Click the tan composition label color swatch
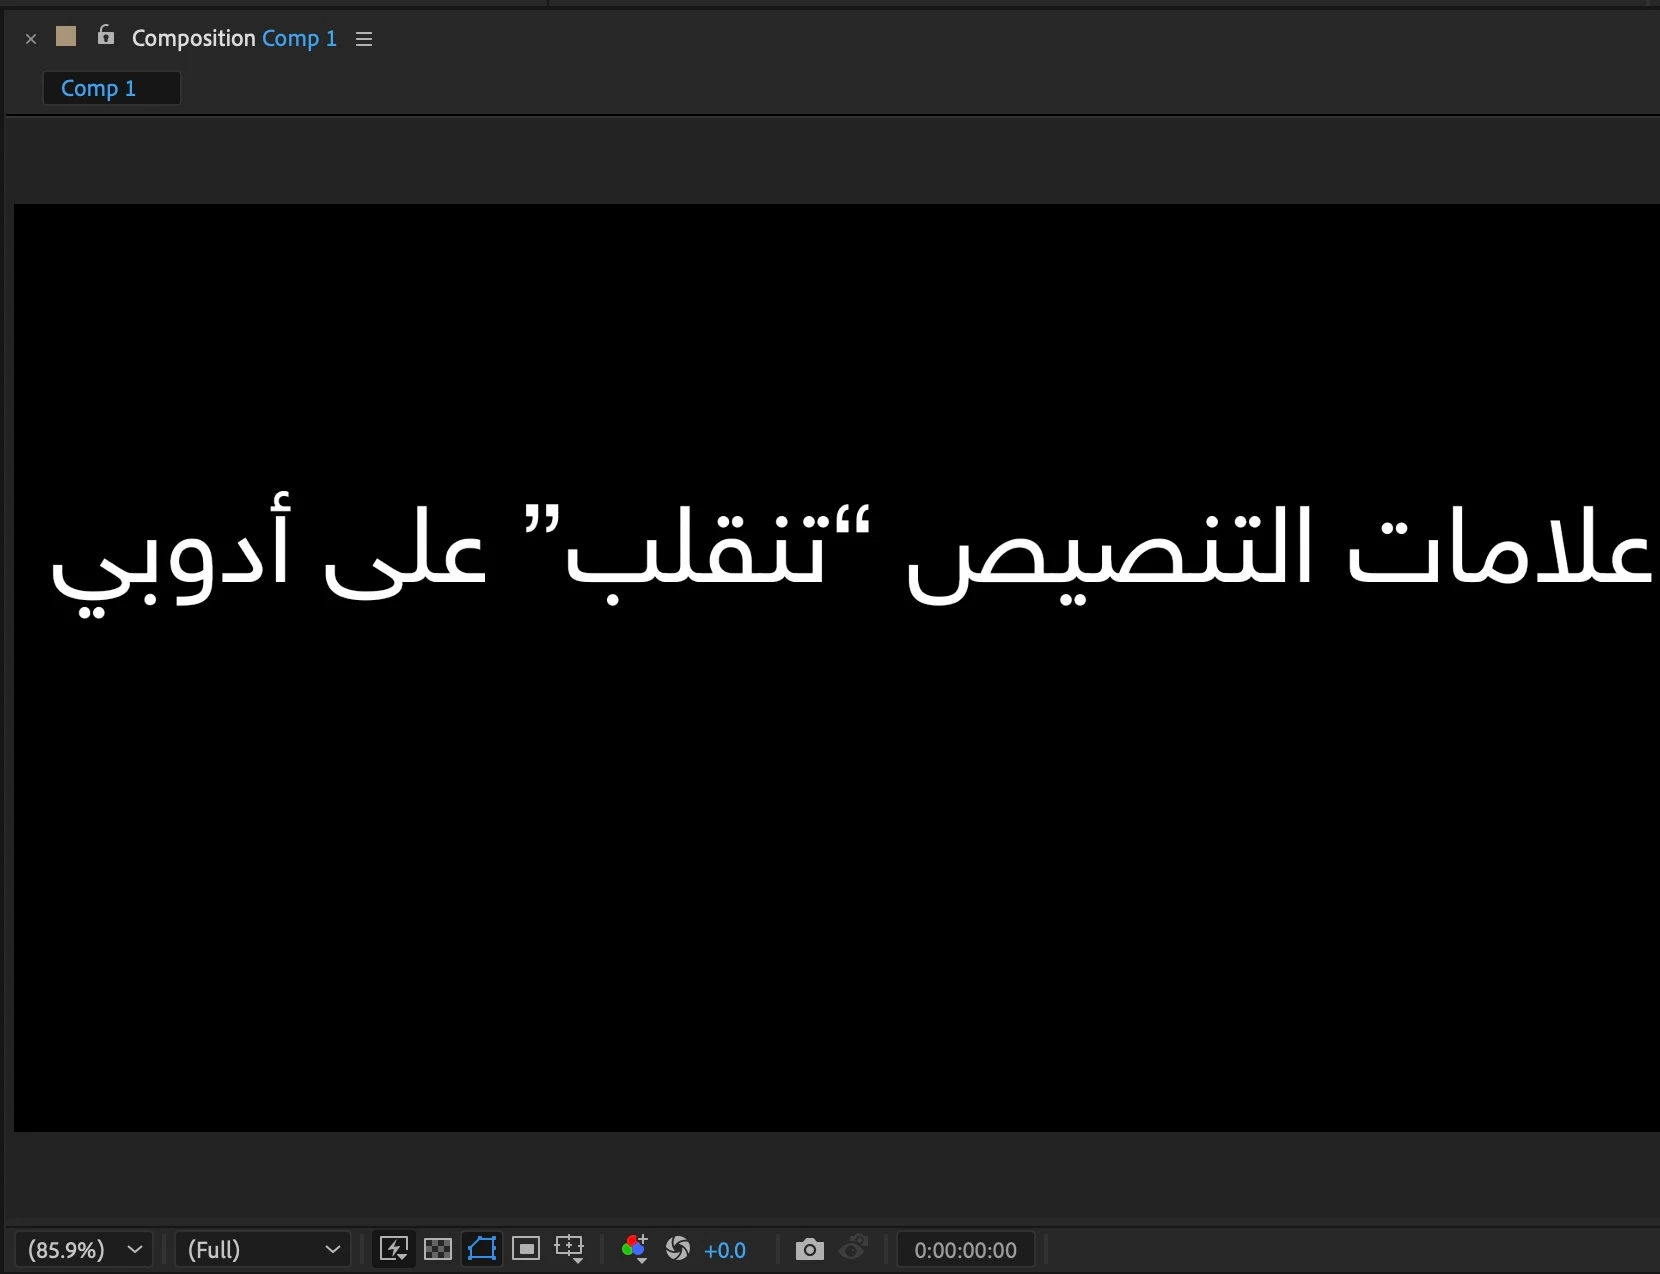This screenshot has height=1274, width=1660. pyautogui.click(x=66, y=37)
